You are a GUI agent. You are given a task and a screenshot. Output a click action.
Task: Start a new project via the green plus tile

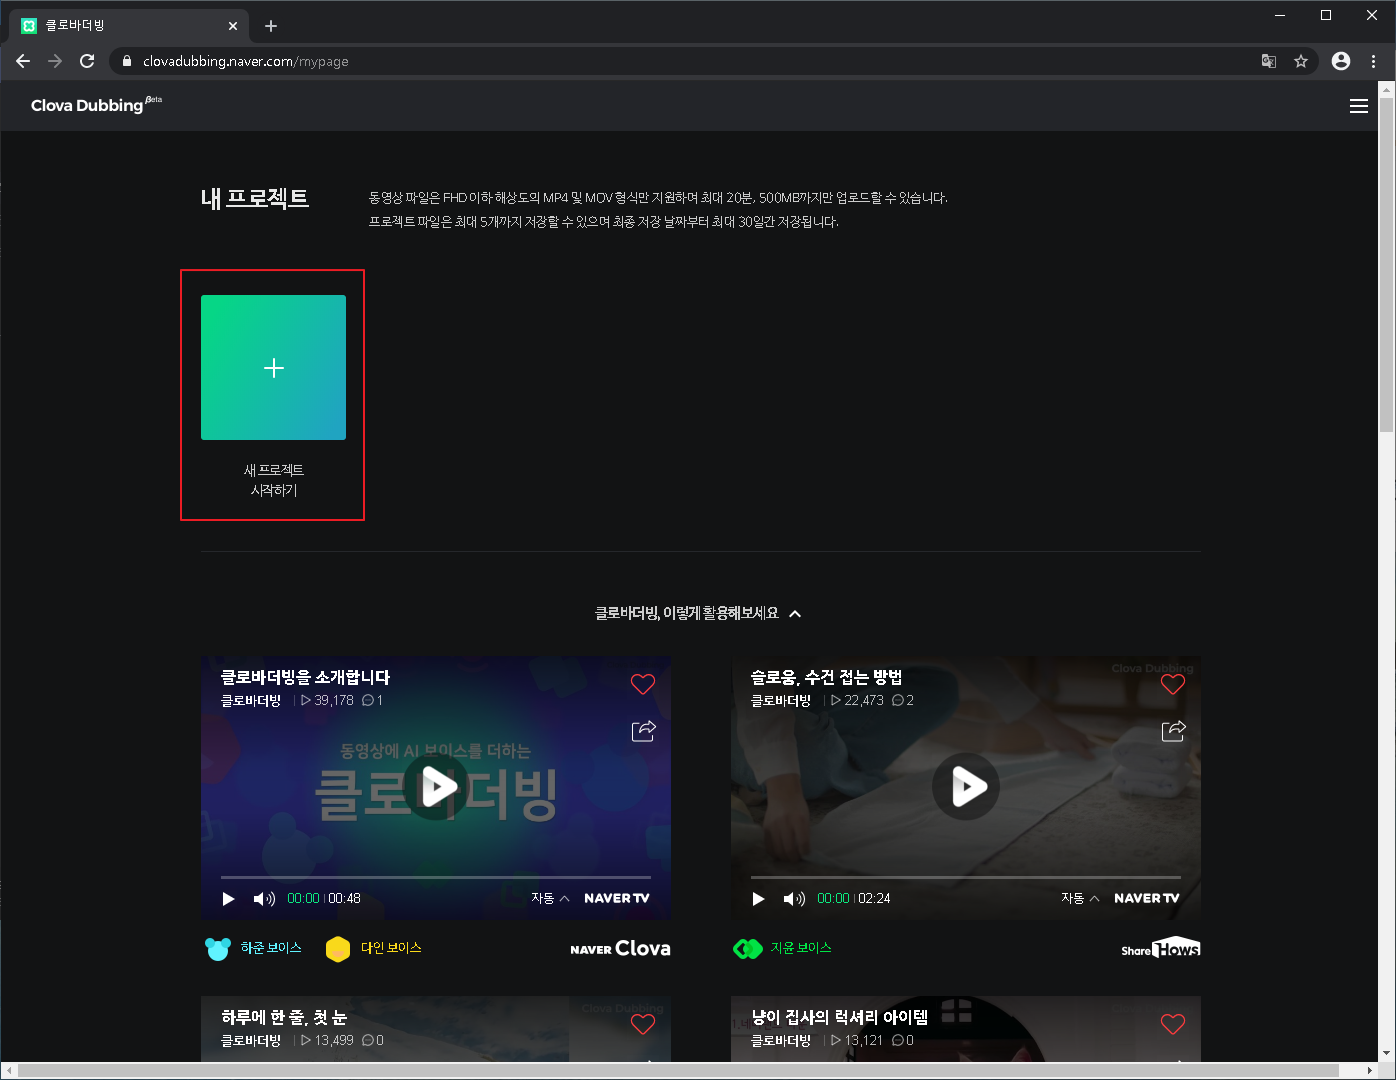(x=273, y=367)
